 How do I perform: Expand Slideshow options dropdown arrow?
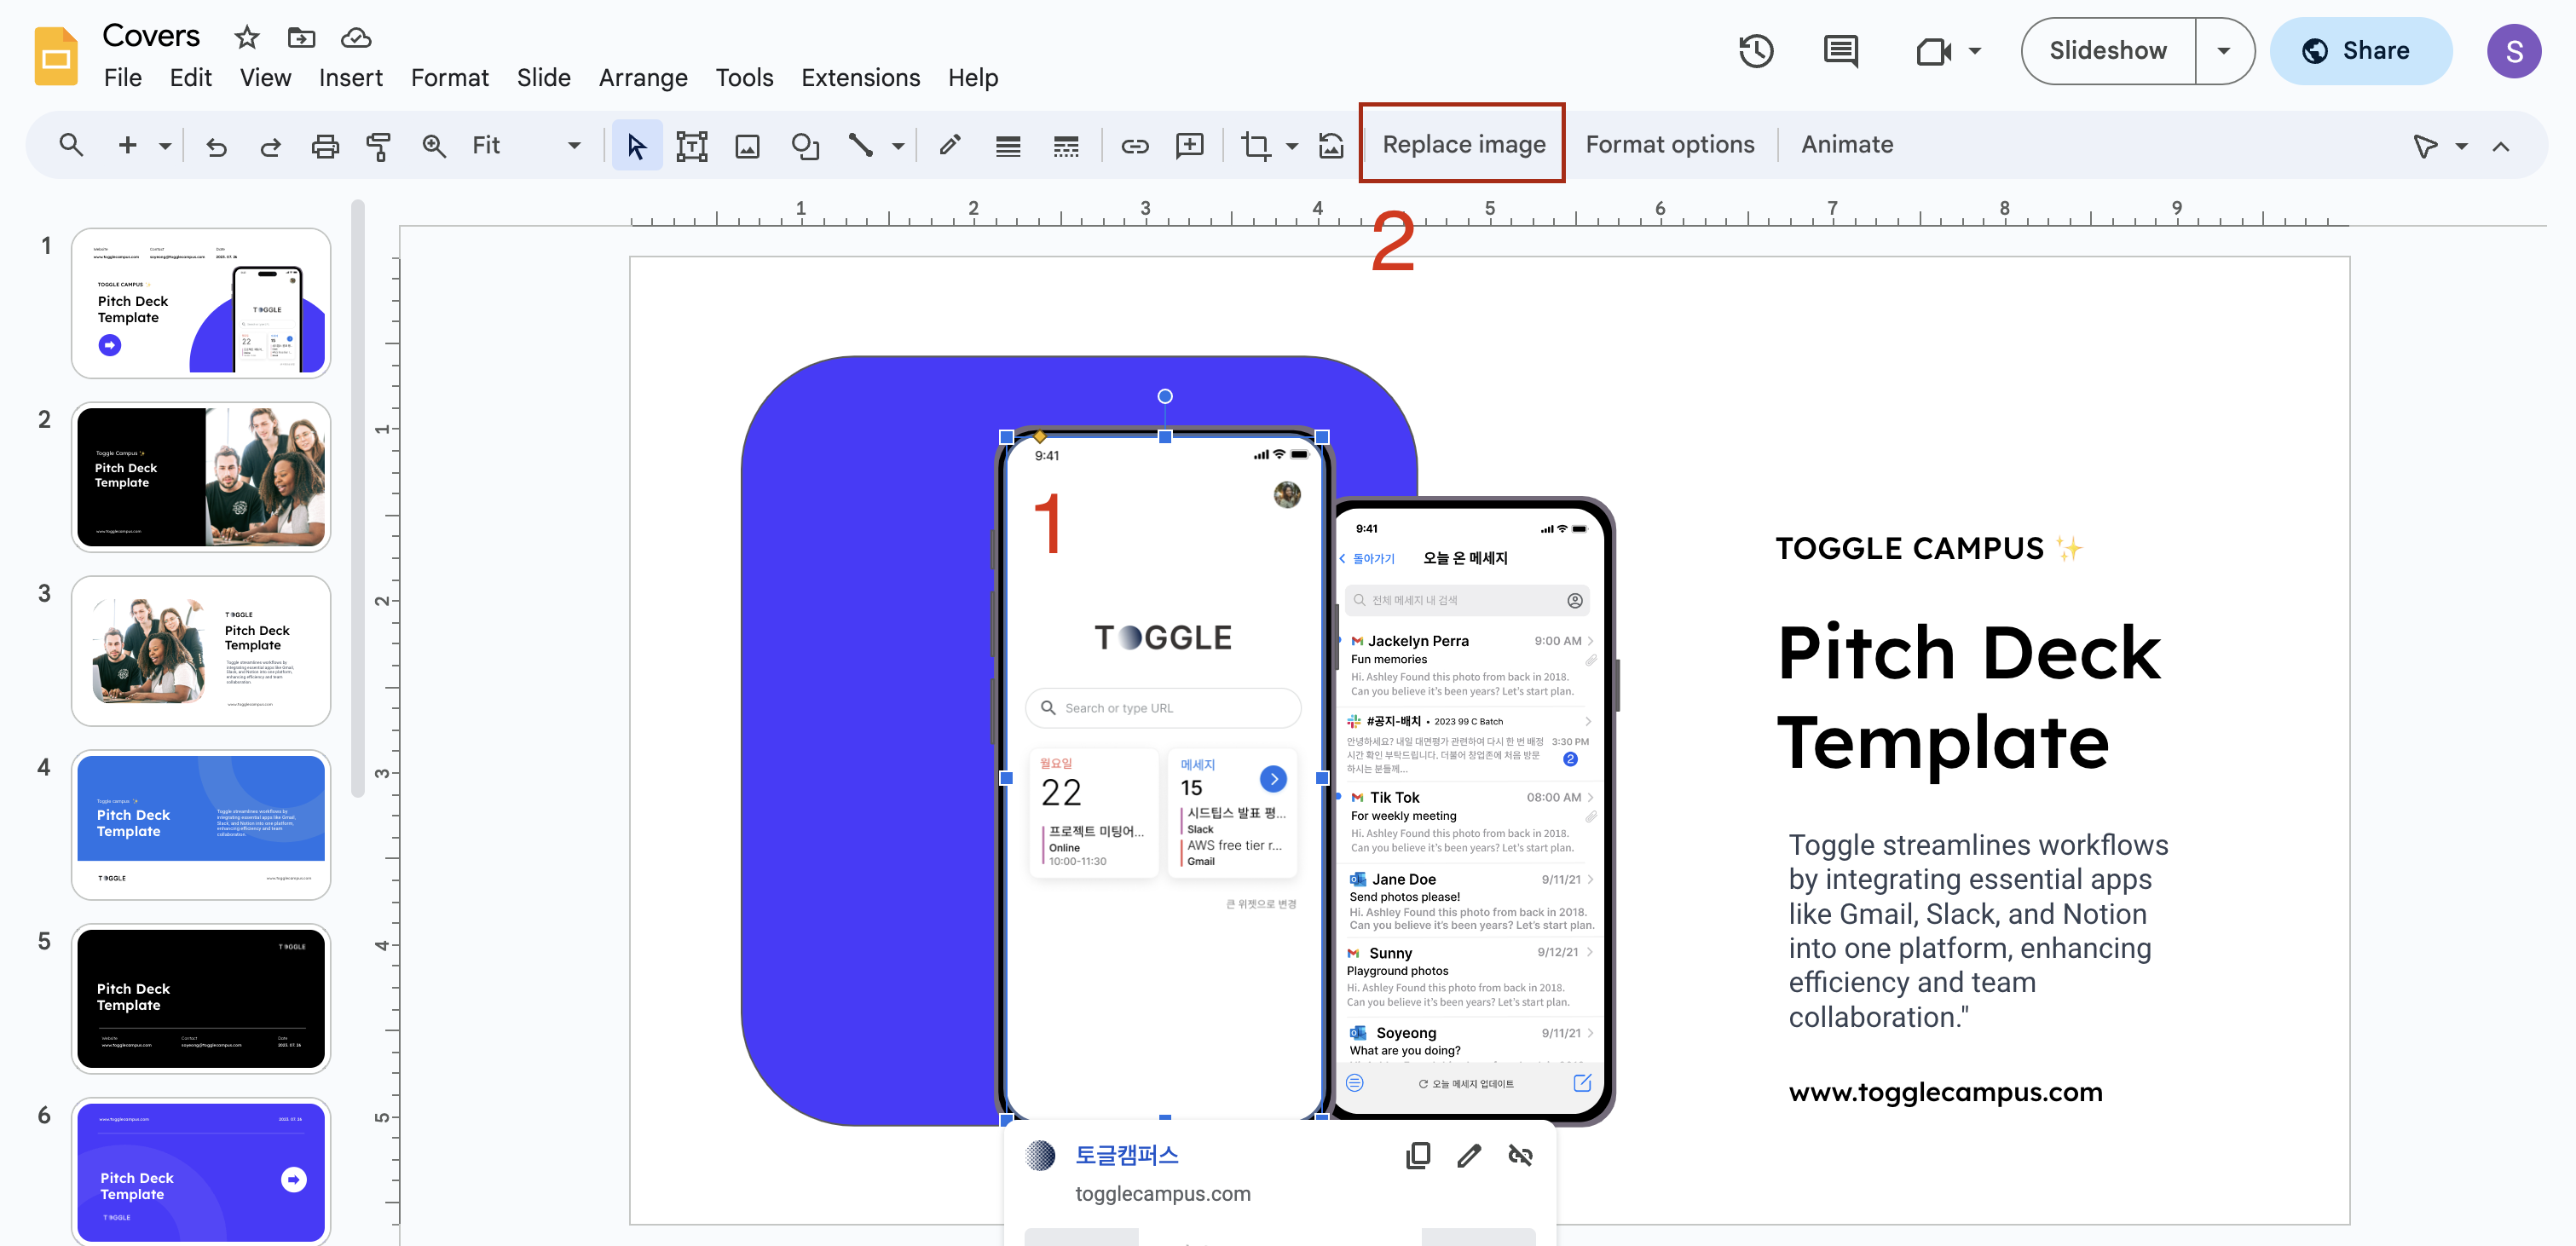(2224, 51)
